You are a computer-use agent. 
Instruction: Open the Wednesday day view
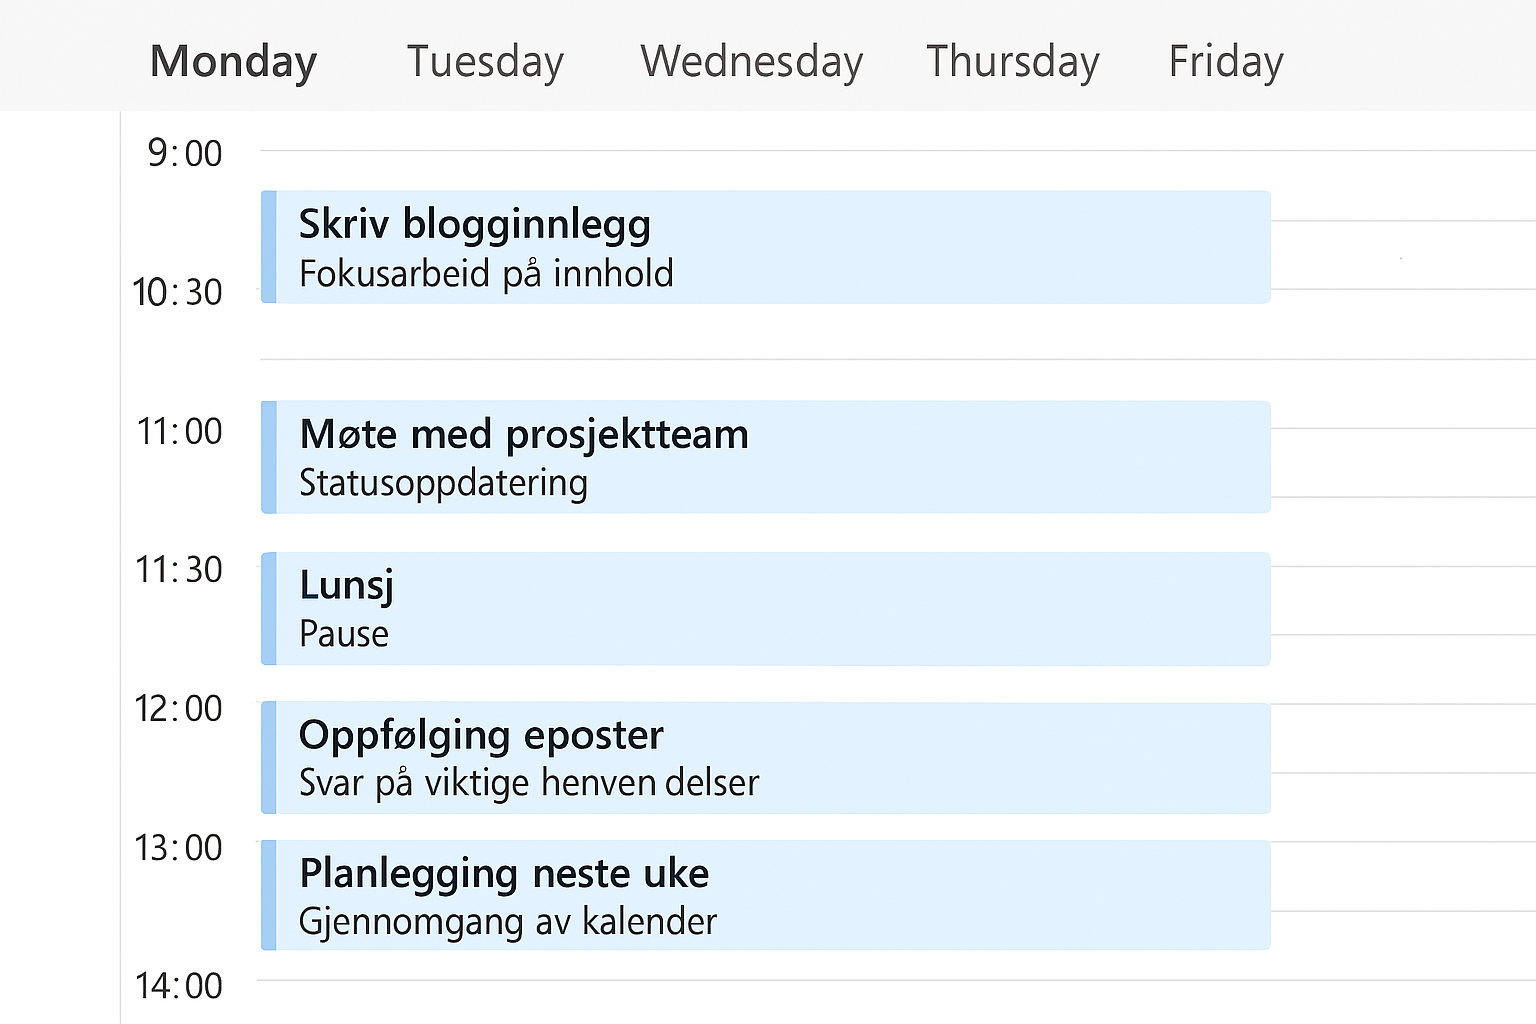click(751, 61)
